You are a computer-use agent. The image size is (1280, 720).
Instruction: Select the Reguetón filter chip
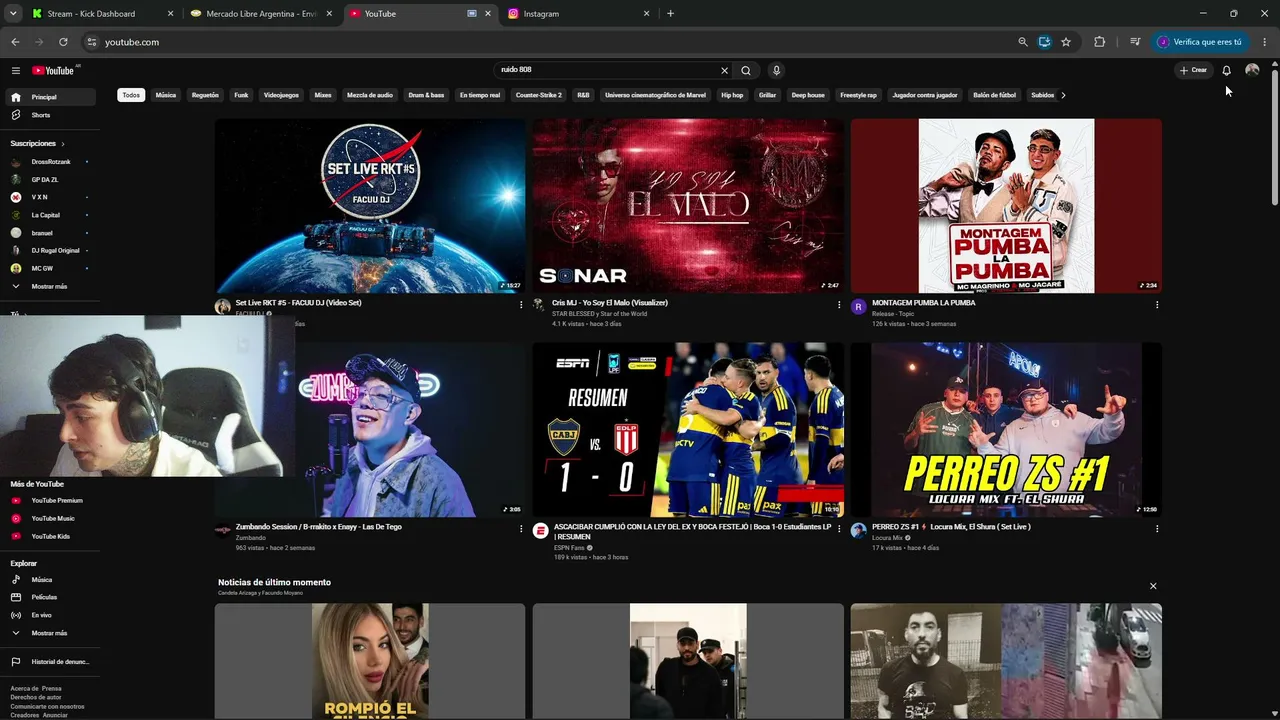click(x=205, y=95)
